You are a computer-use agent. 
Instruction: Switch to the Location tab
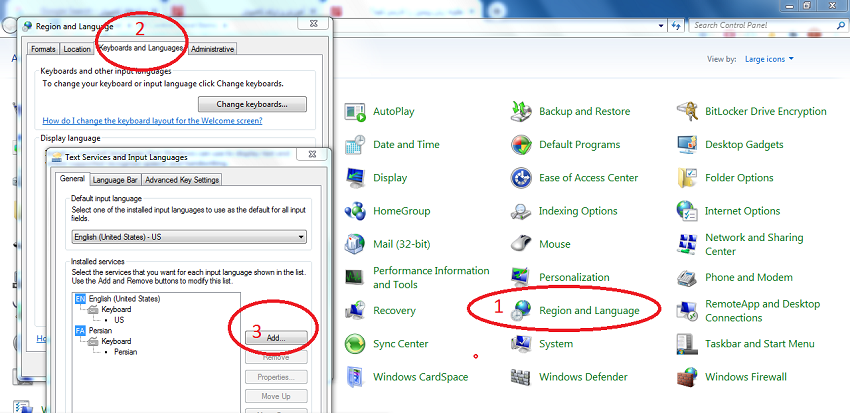[77, 49]
